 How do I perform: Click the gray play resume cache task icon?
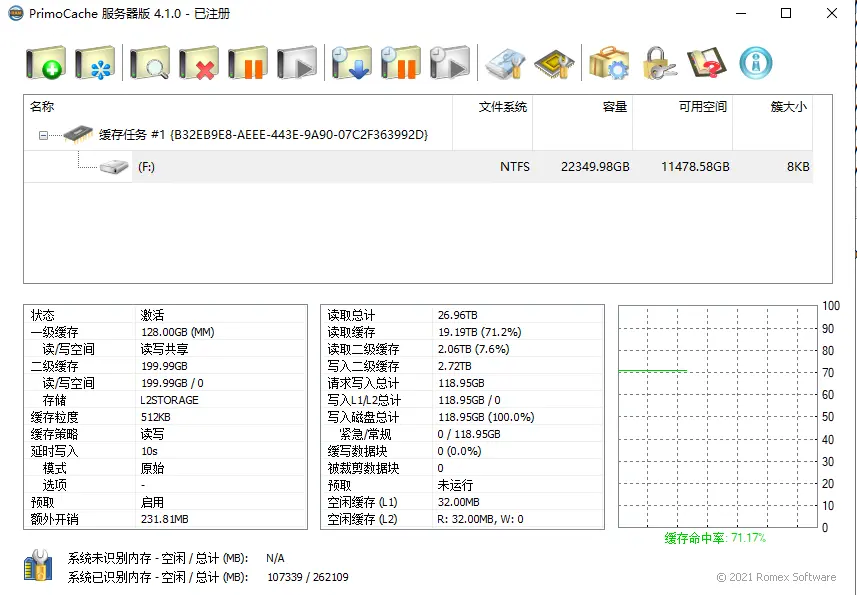click(297, 62)
